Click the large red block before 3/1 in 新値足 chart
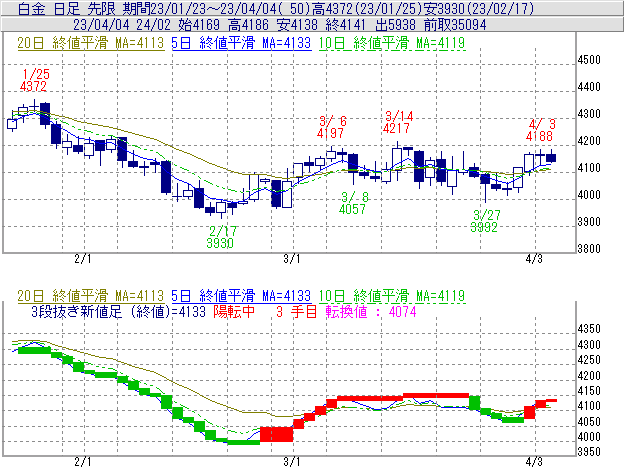624x475 pixels. pyautogui.click(x=277, y=434)
